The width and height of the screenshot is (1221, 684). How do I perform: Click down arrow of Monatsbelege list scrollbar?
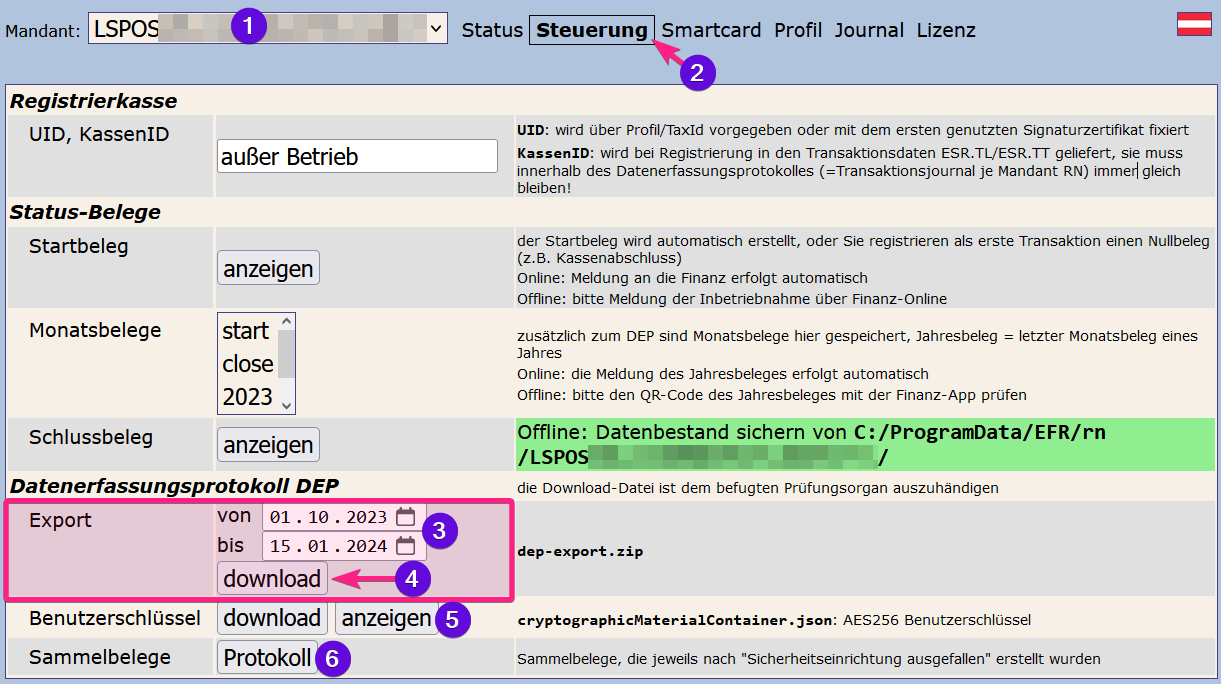click(x=287, y=405)
